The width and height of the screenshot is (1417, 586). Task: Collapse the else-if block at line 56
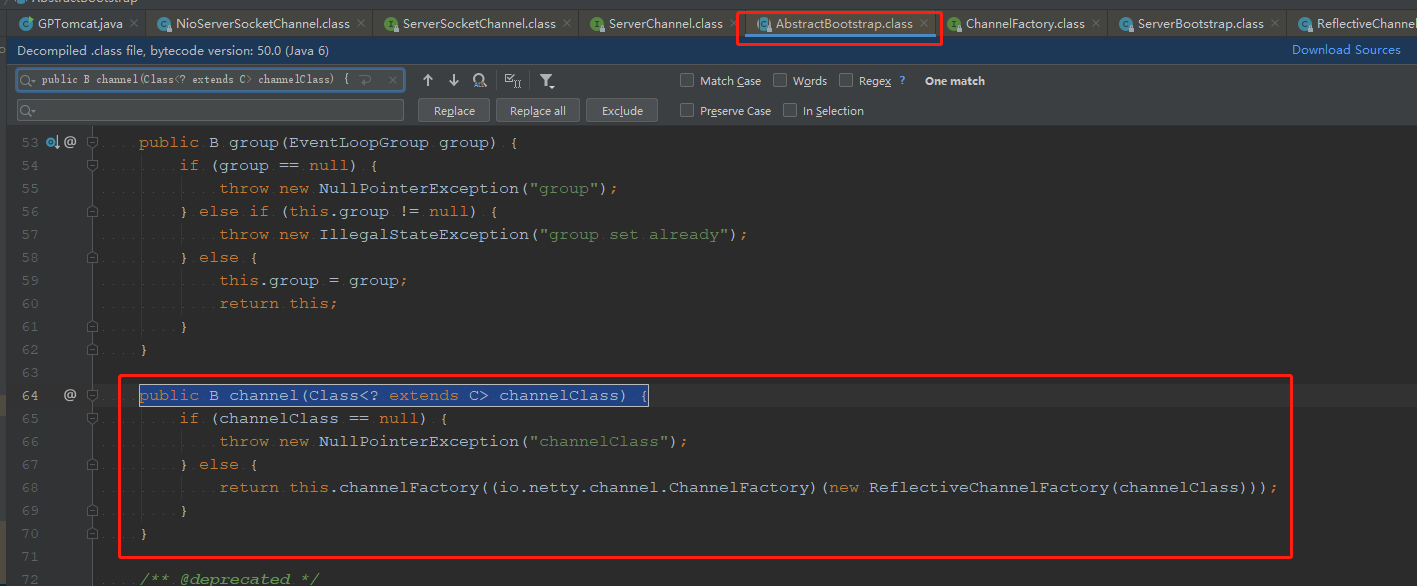(x=92, y=211)
